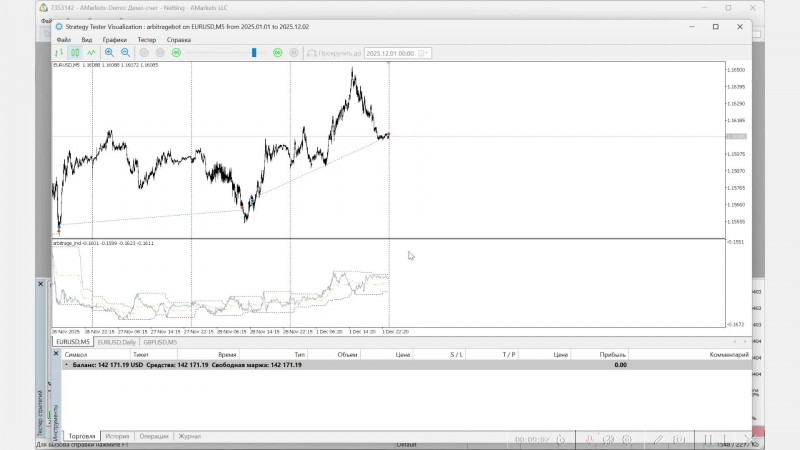Click the camera screenshot icon in recording overlay
This screenshot has height=450, width=800.
pyautogui.click(x=679, y=439)
